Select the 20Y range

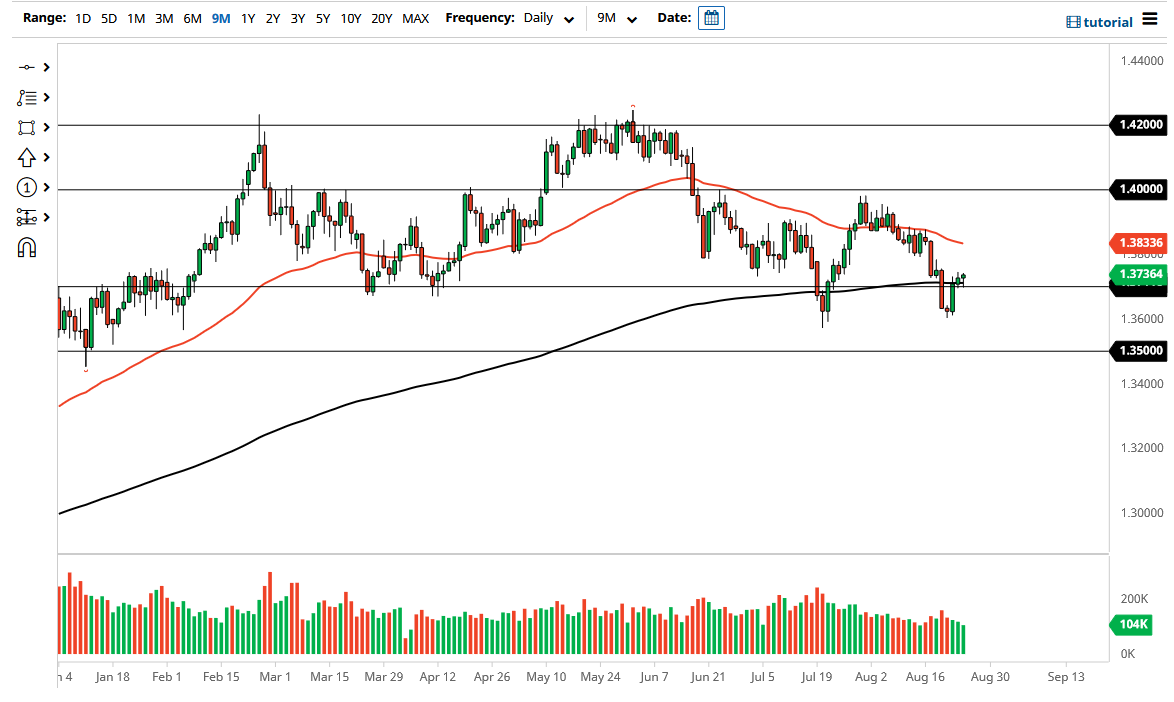(x=382, y=18)
